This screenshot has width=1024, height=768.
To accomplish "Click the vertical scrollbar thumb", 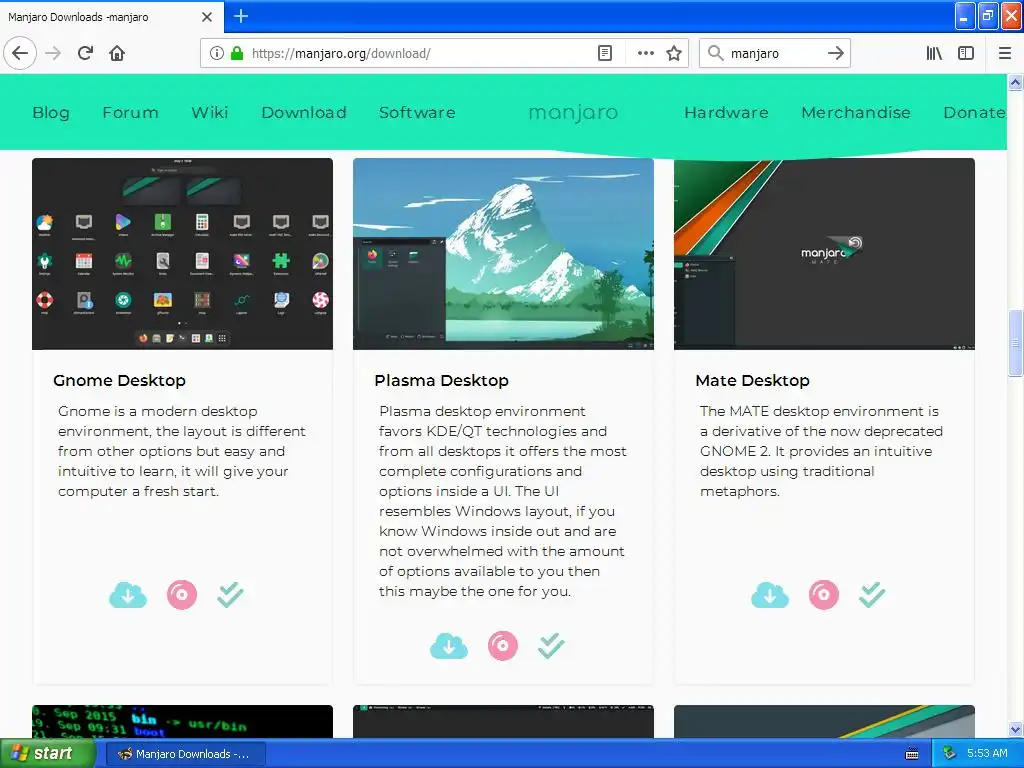I will tap(1015, 343).
